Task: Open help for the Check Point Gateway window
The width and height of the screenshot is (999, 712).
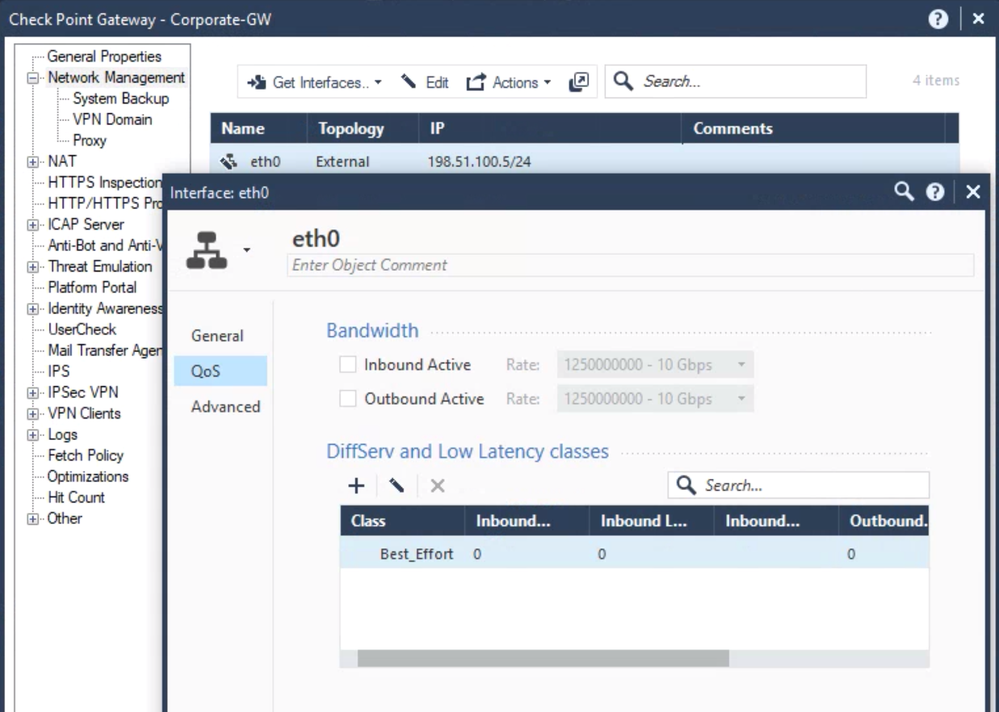Action: click(x=938, y=19)
